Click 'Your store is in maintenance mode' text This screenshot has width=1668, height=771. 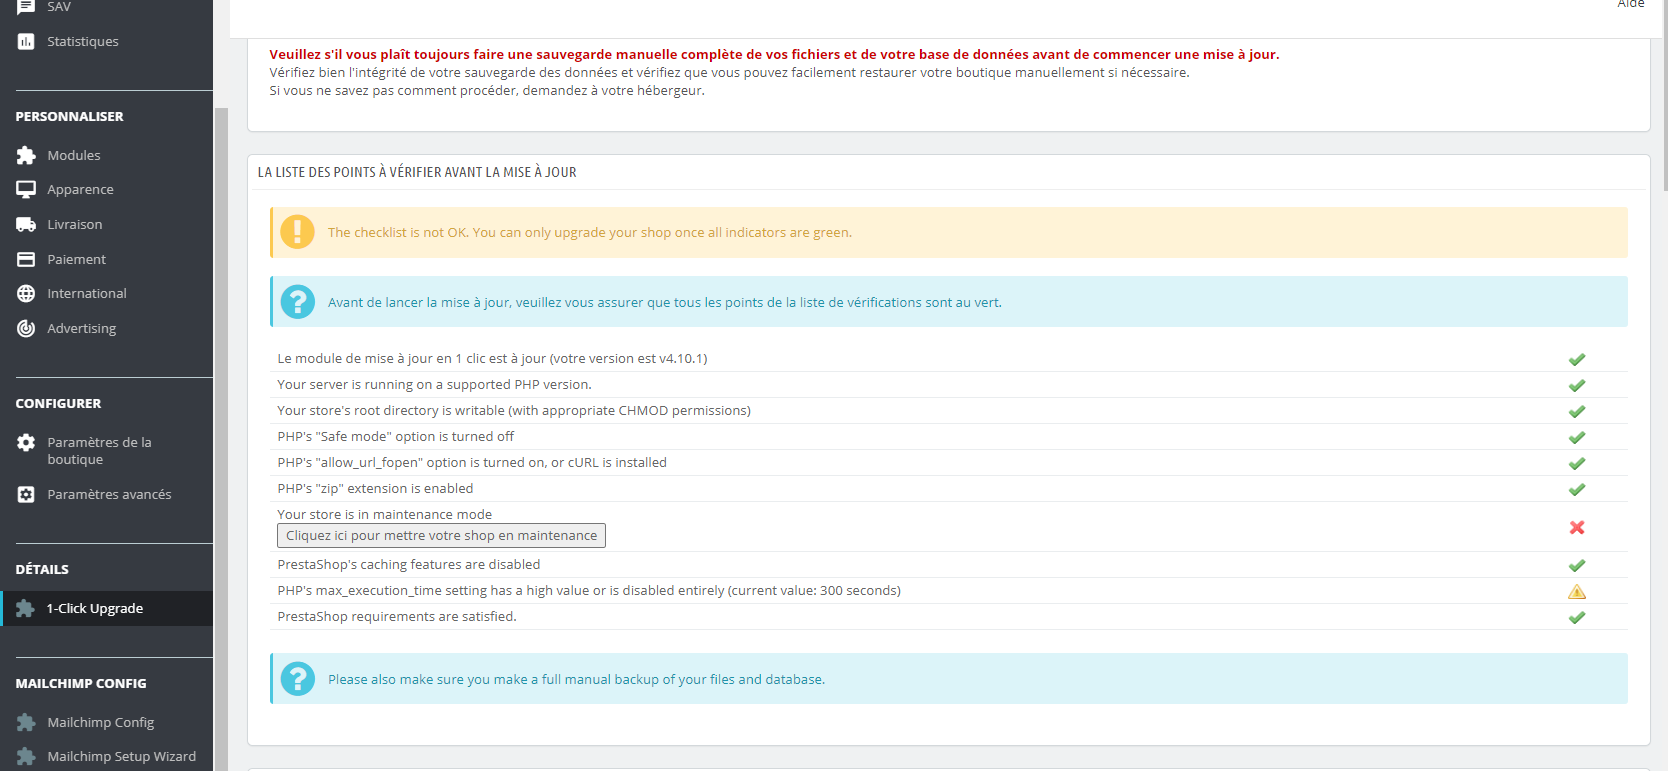(385, 514)
